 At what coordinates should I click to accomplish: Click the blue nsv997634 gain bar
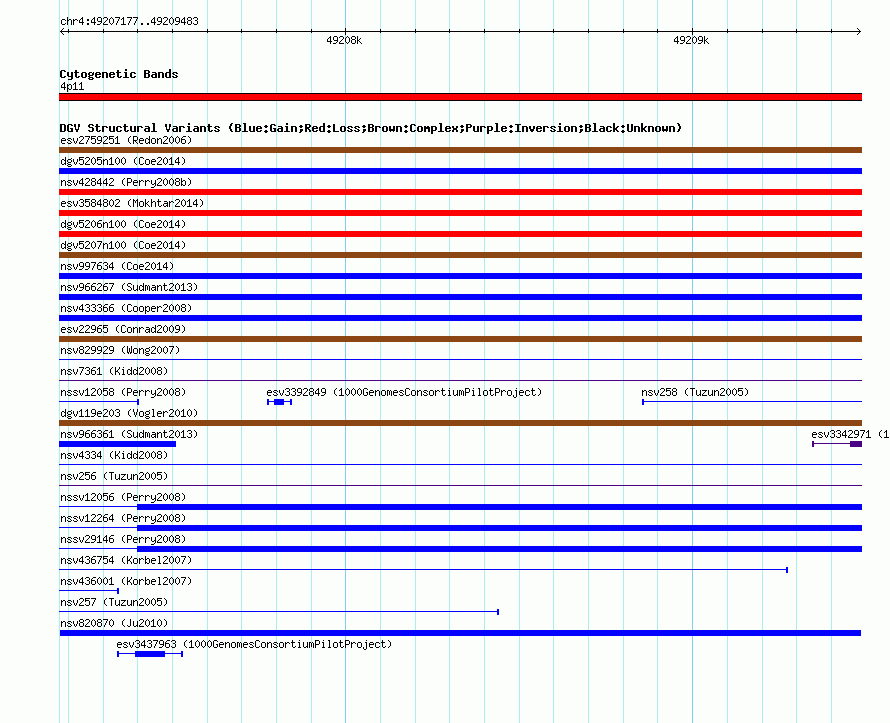point(460,276)
